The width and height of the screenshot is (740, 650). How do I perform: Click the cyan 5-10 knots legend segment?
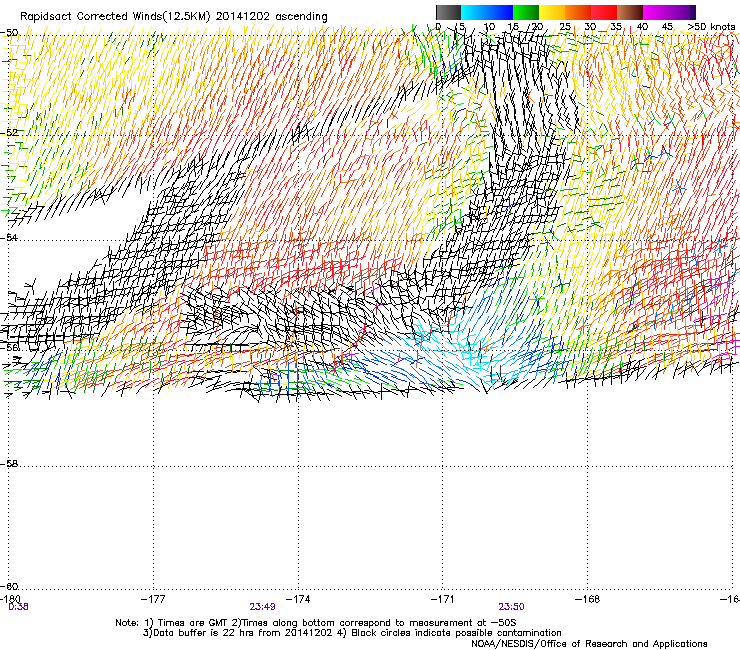click(x=474, y=12)
